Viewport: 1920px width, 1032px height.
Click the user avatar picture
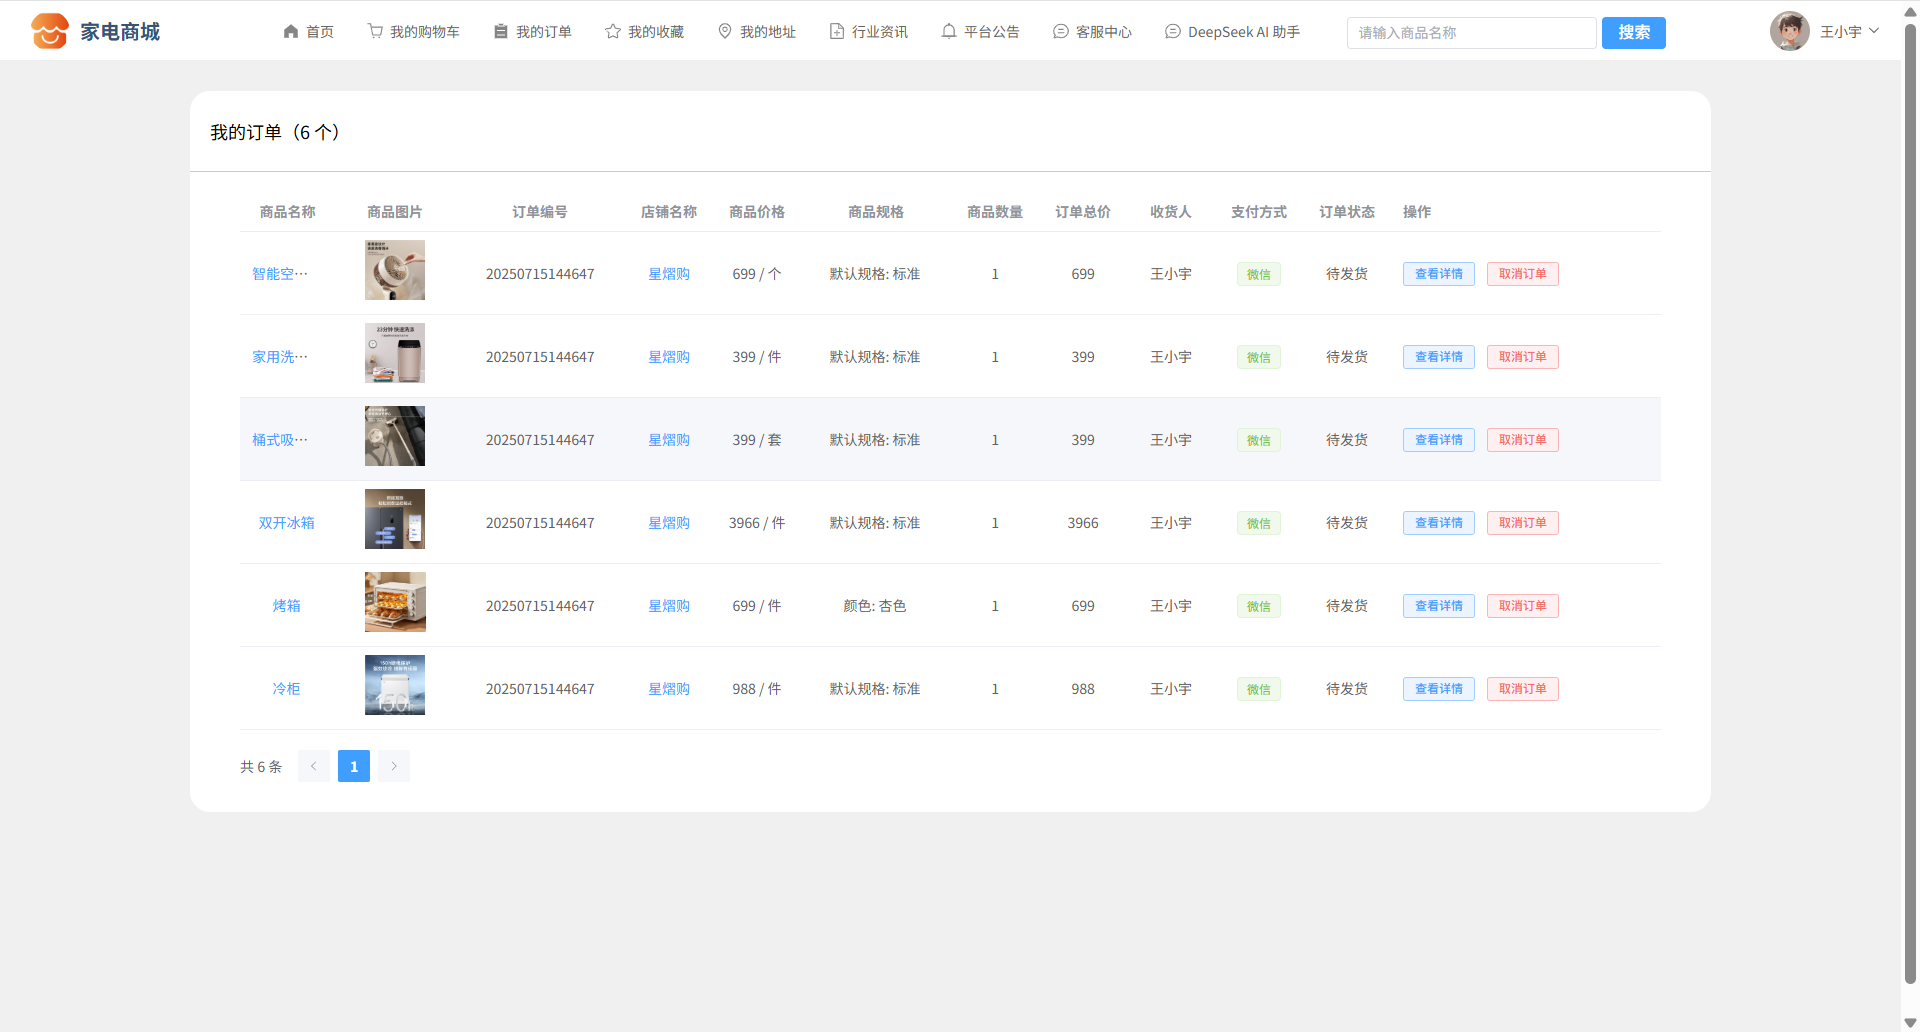(1789, 31)
